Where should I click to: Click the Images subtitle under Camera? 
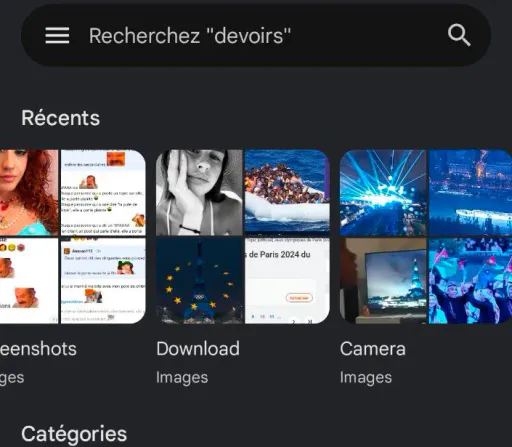366,378
